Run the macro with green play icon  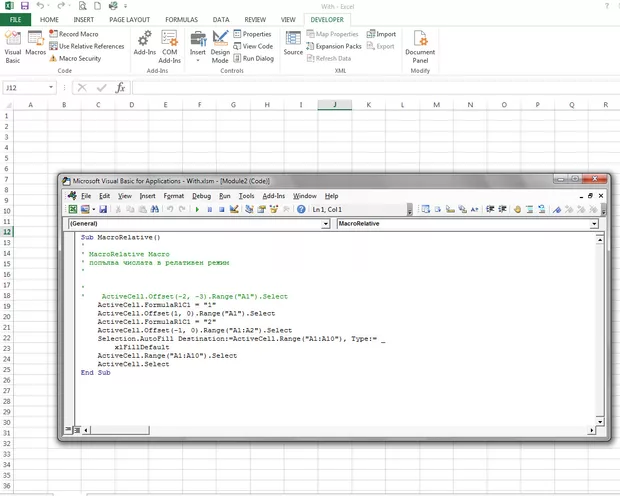tap(197, 209)
